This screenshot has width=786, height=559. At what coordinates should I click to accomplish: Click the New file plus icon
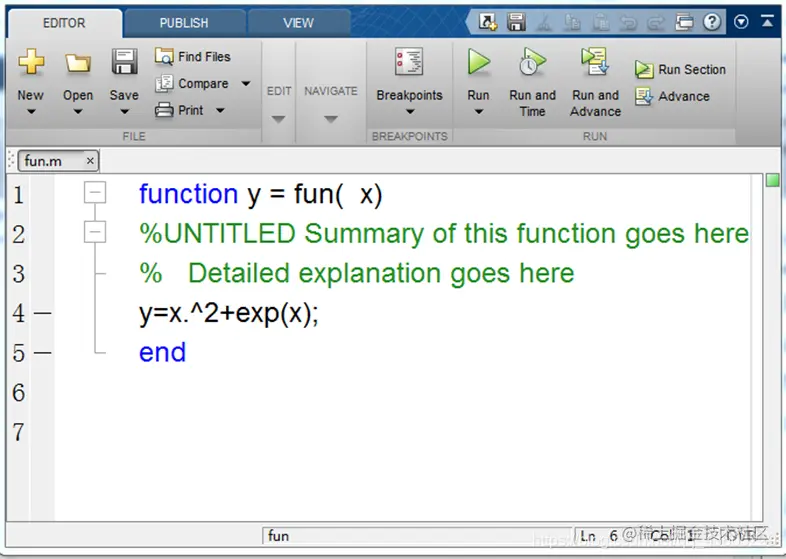pos(31,62)
